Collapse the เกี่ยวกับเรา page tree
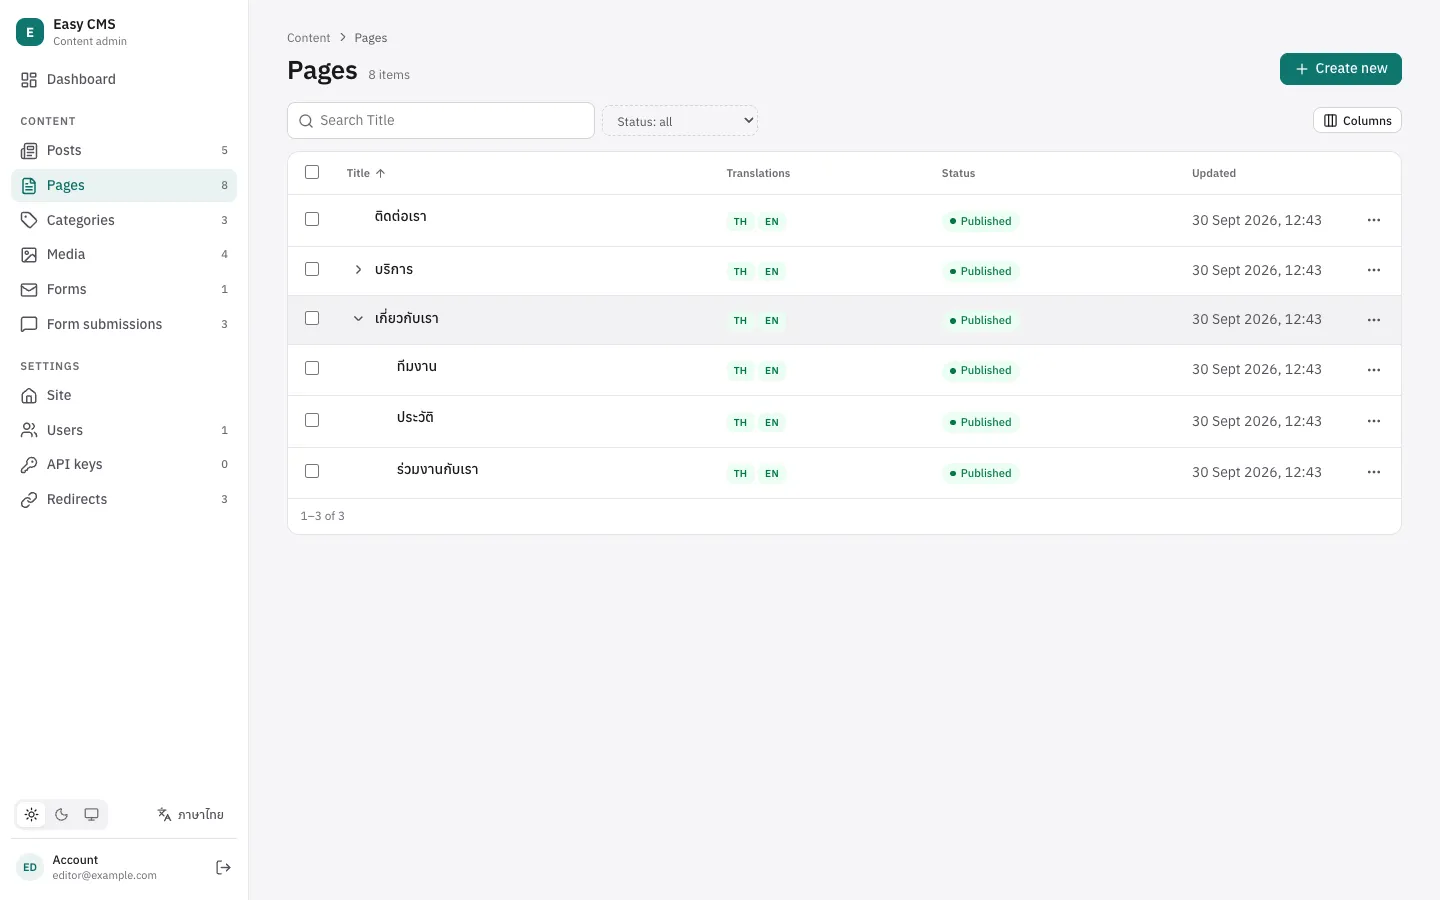Screen dimensions: 1440x900 [358, 318]
